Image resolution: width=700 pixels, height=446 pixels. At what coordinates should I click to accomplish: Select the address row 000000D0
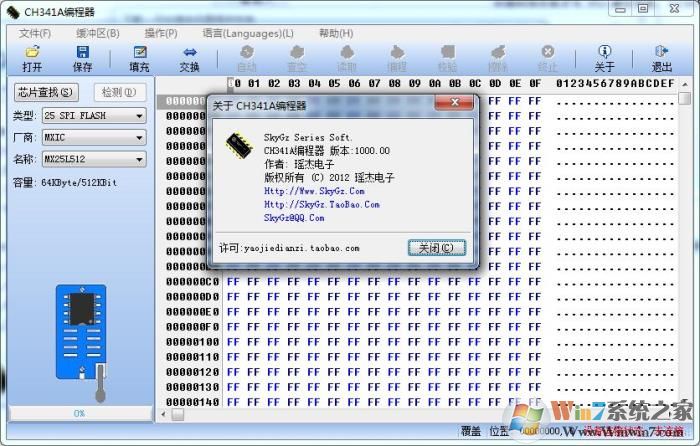coord(192,297)
